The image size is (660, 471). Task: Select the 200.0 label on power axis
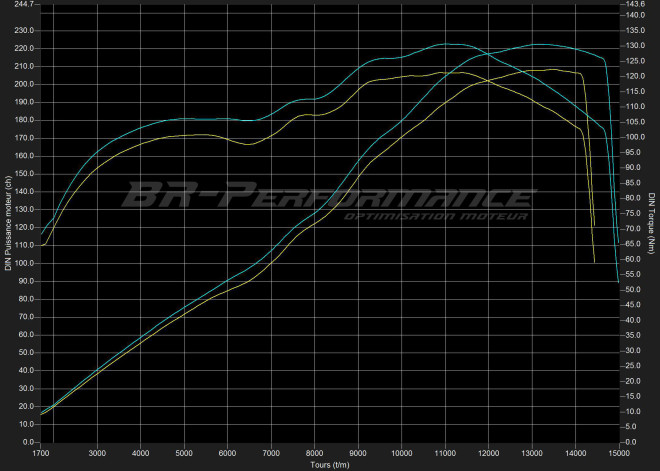[x=24, y=84]
